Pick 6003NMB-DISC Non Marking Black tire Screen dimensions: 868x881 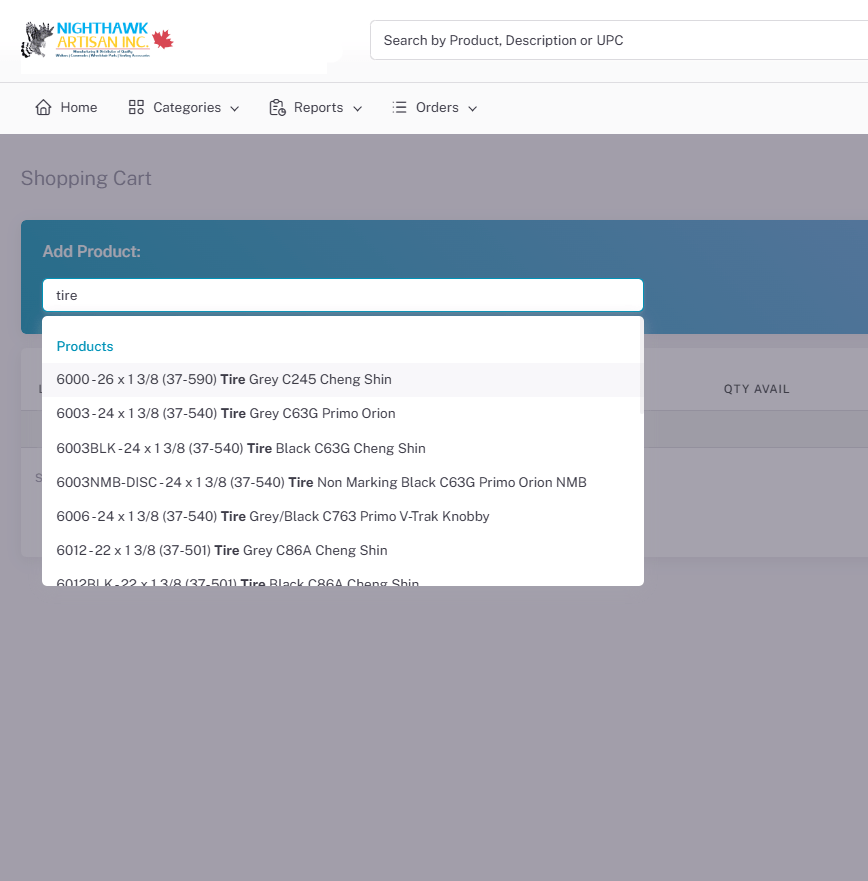(321, 482)
